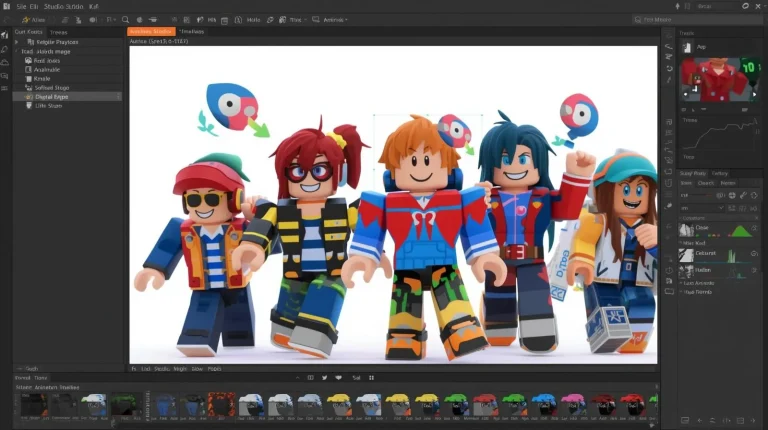Switch to the Curt Kooks tab
This screenshot has height=430, width=768.
coord(28,32)
